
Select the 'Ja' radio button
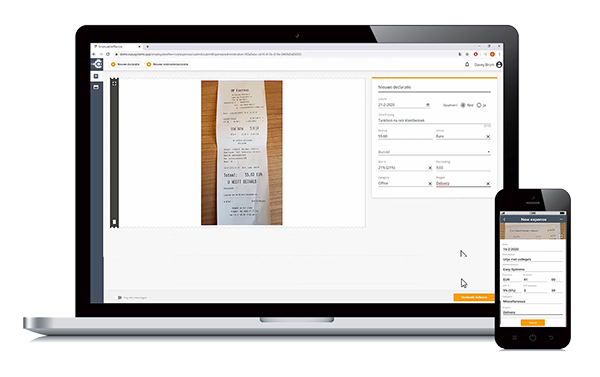(x=479, y=105)
